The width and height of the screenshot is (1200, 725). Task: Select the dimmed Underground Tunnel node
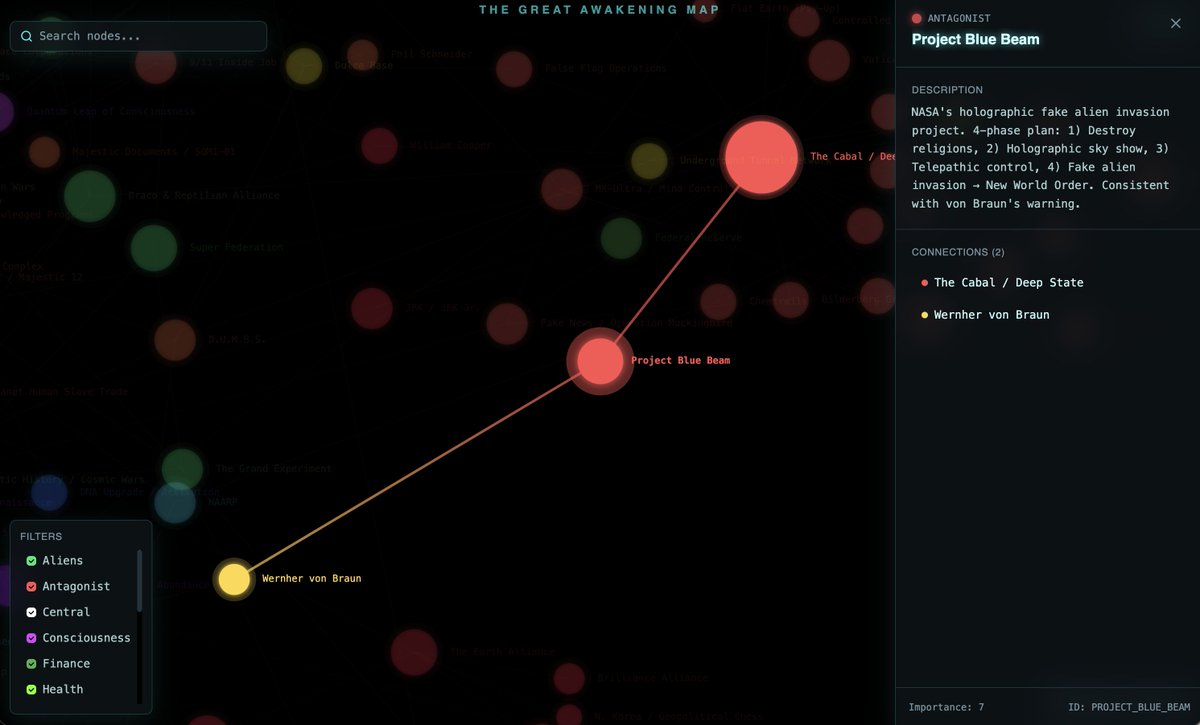649,161
